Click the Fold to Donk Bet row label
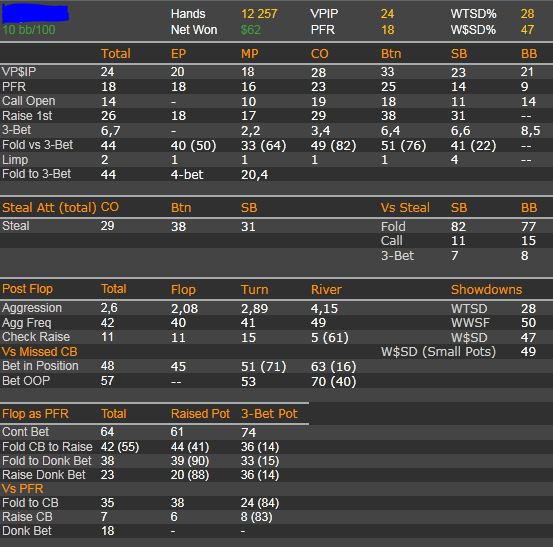 click(x=47, y=461)
